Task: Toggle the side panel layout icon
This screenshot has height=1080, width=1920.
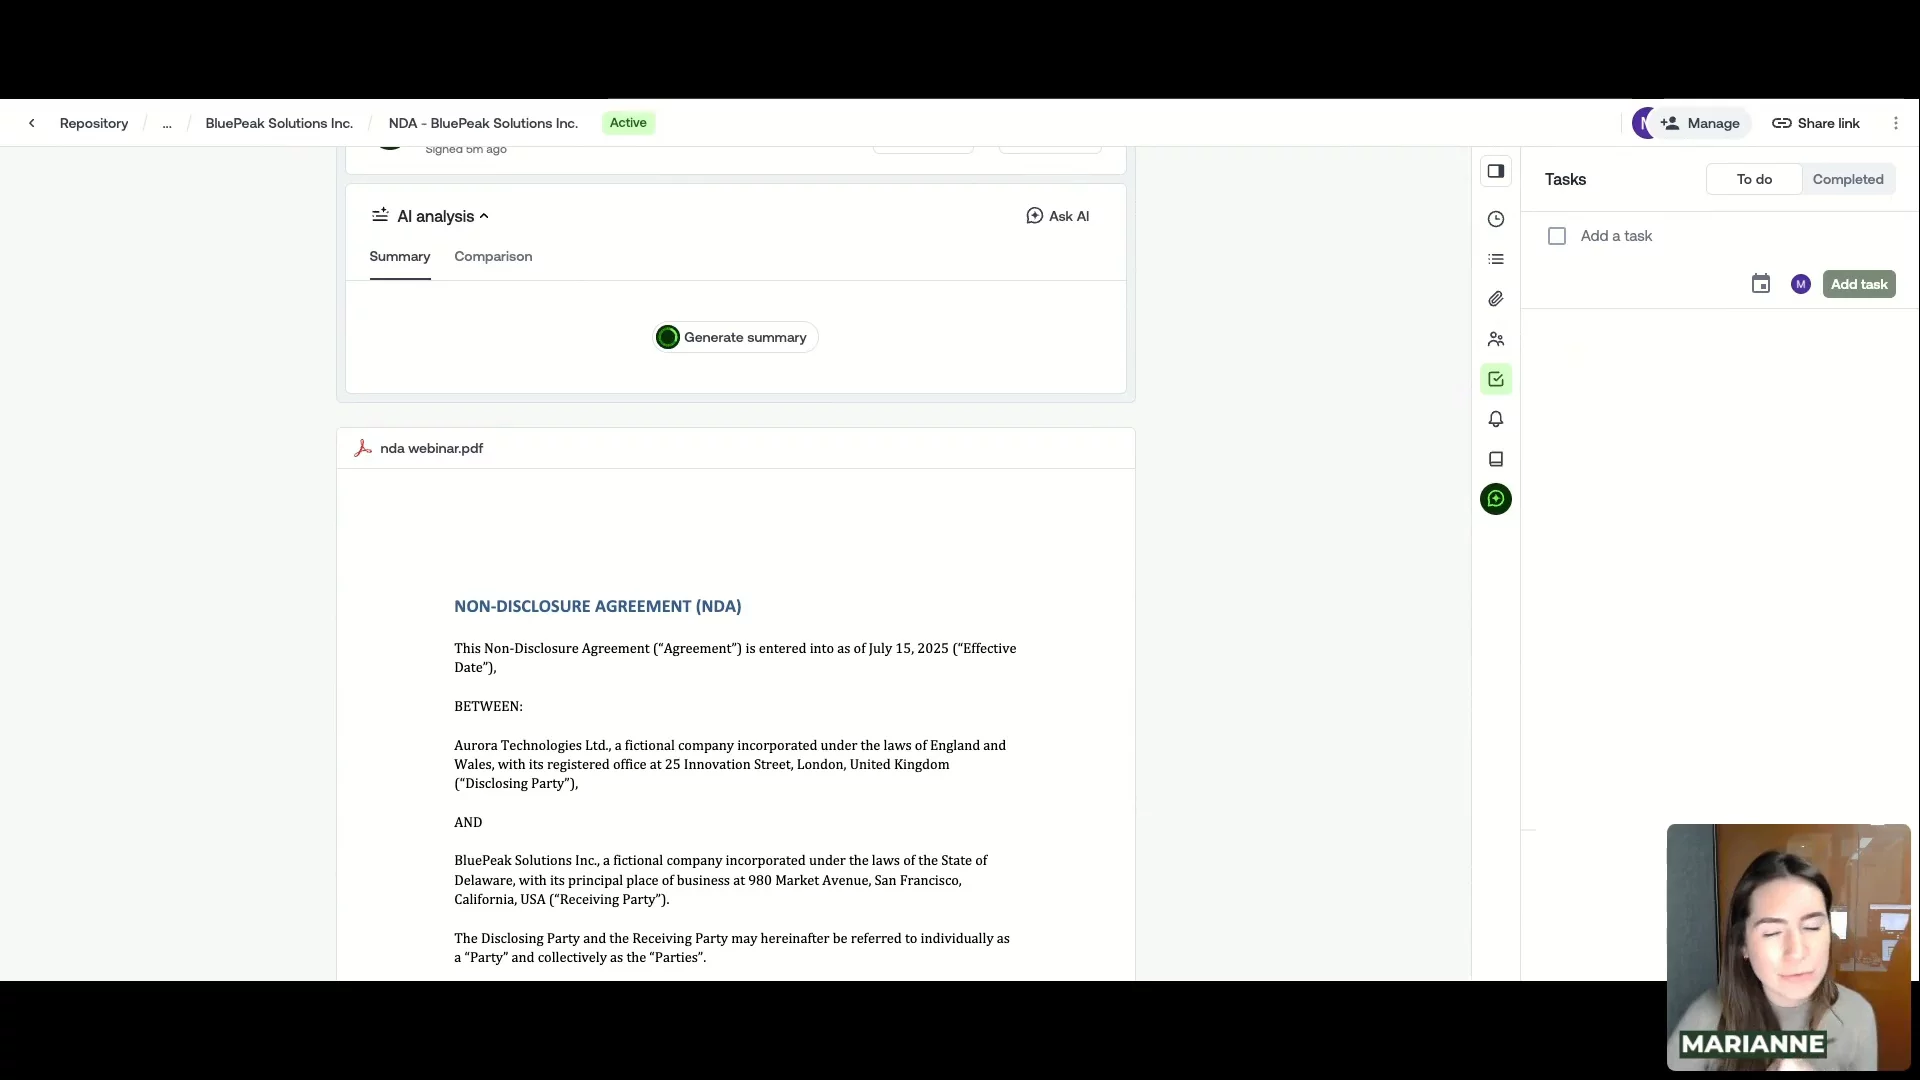Action: click(x=1495, y=171)
